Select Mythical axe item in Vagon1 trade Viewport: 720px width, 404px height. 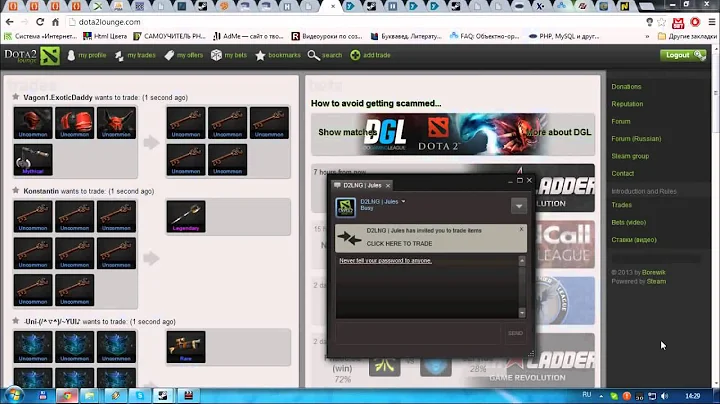pos(33,159)
